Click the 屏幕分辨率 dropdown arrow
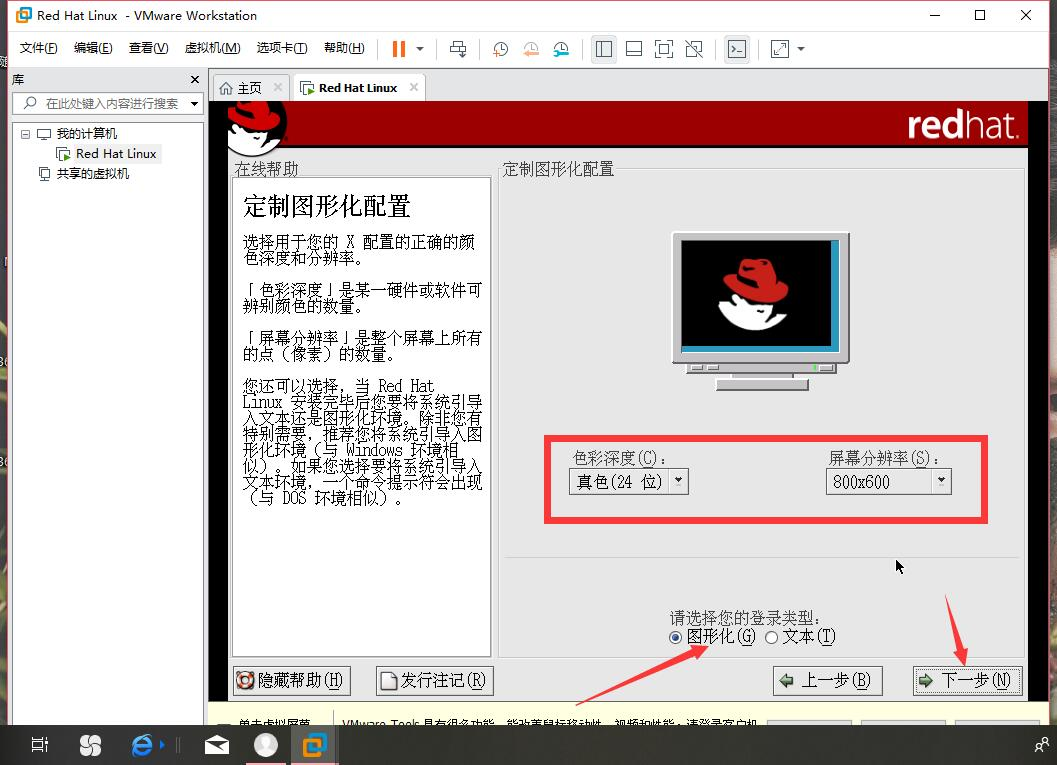 point(941,481)
